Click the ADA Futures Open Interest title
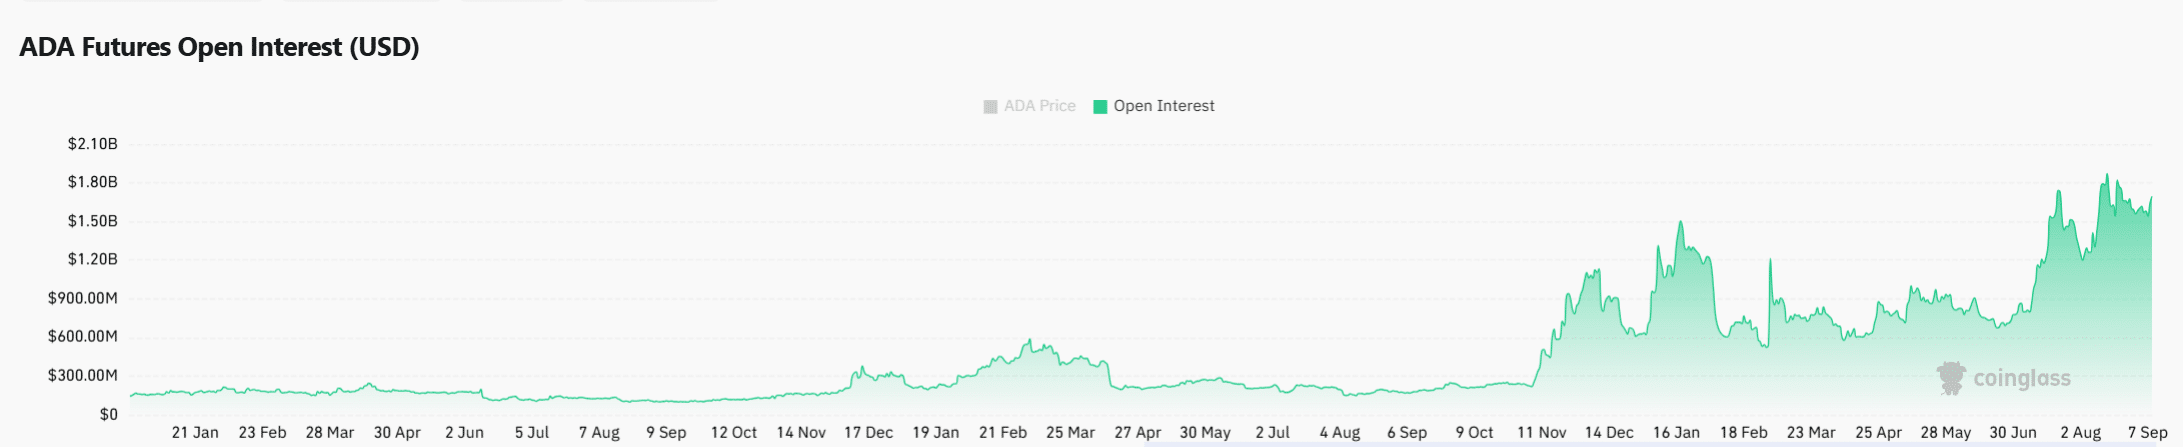This screenshot has height=447, width=2183. [x=219, y=47]
